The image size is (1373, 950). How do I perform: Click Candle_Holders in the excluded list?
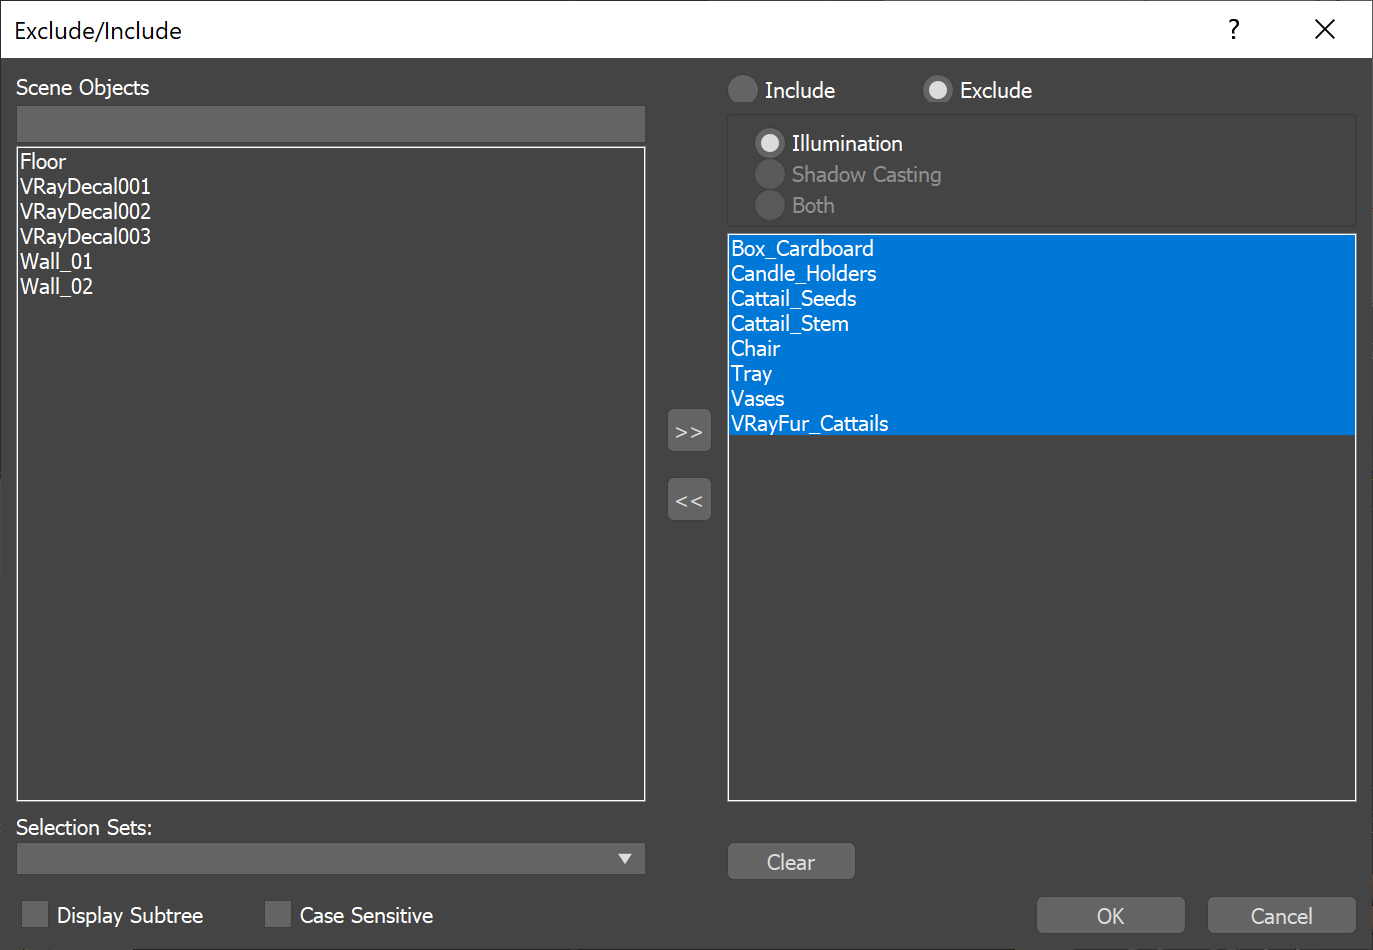(803, 274)
